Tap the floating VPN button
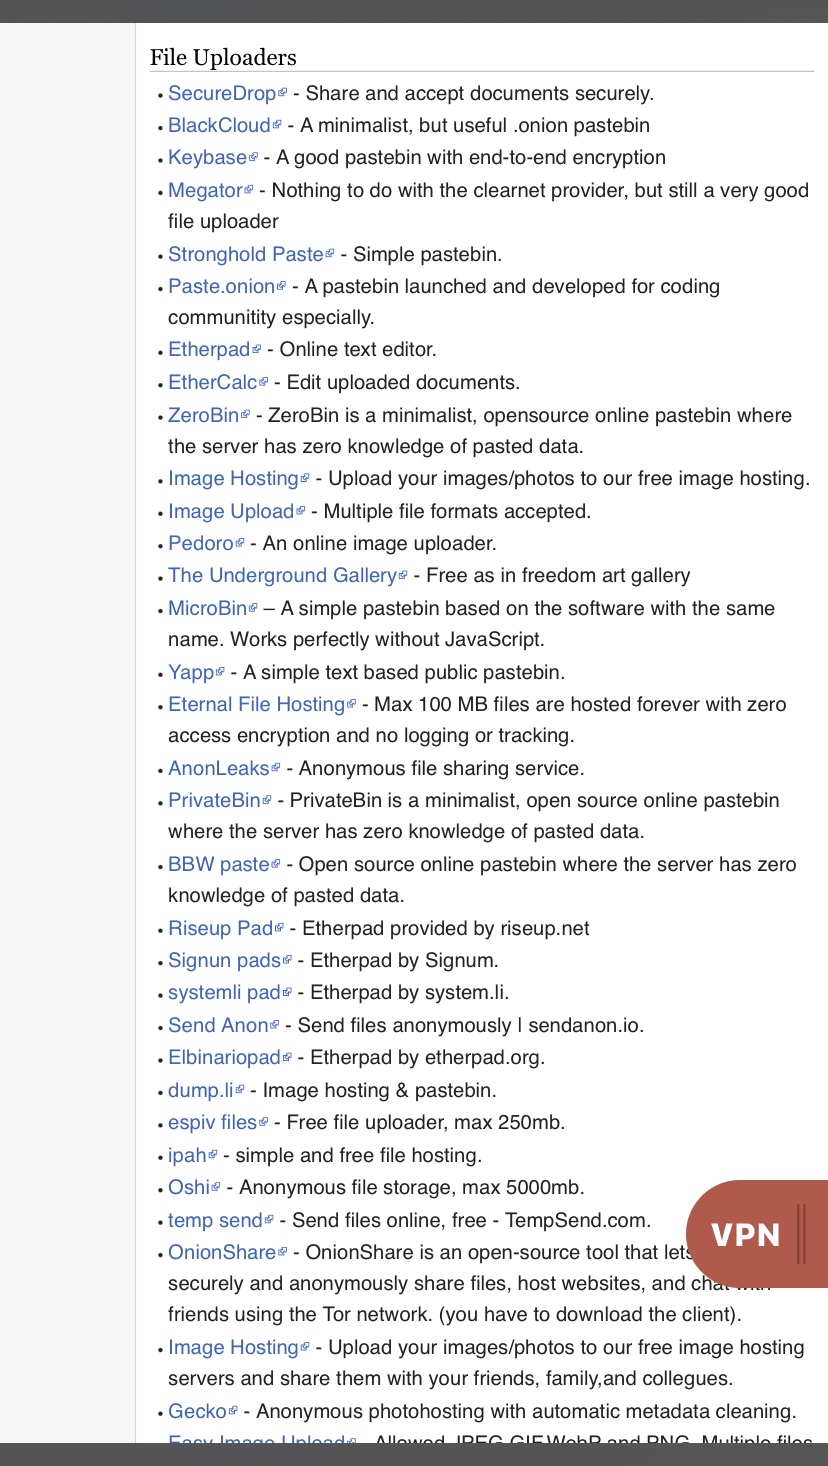828x1466 pixels. (746, 1234)
